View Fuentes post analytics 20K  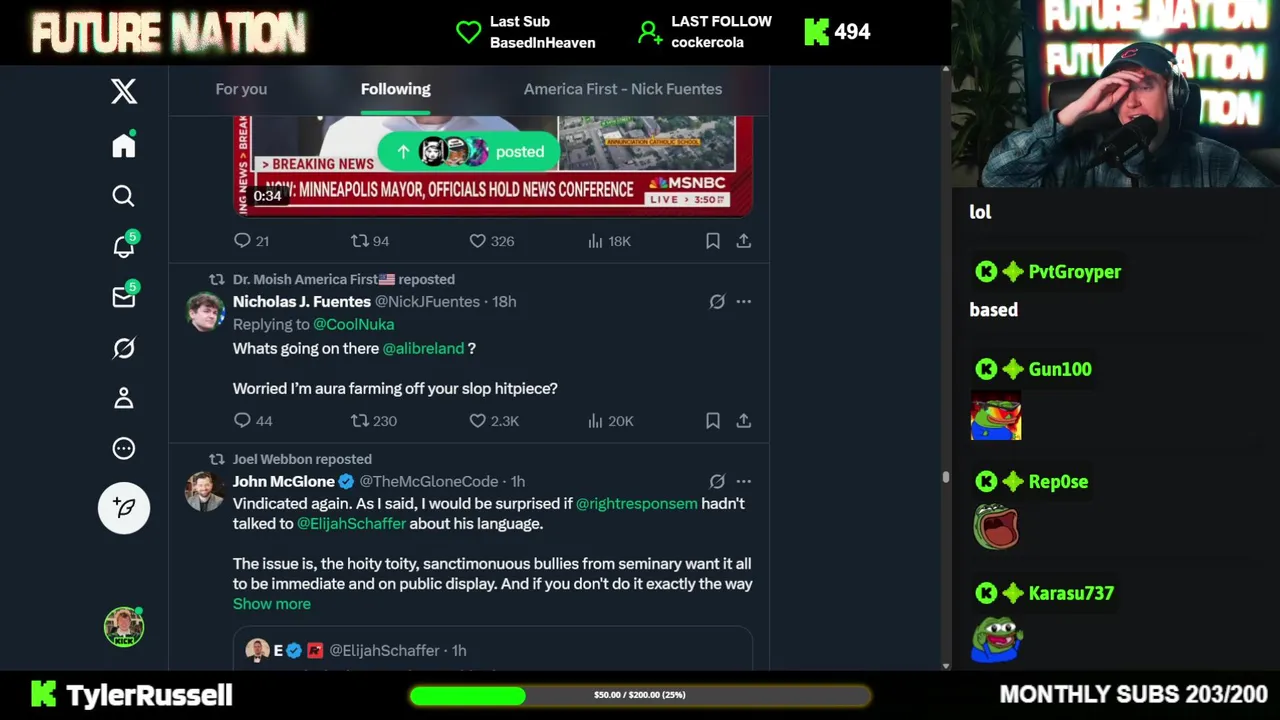[611, 421]
